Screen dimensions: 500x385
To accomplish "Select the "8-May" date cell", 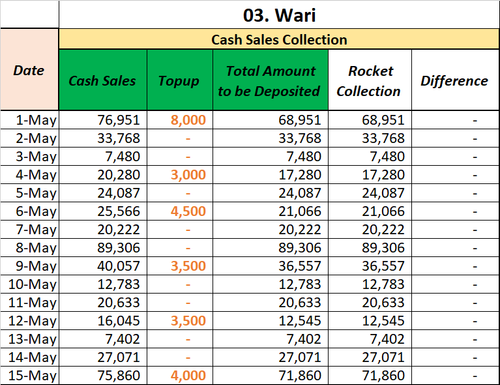I will (29, 248).
